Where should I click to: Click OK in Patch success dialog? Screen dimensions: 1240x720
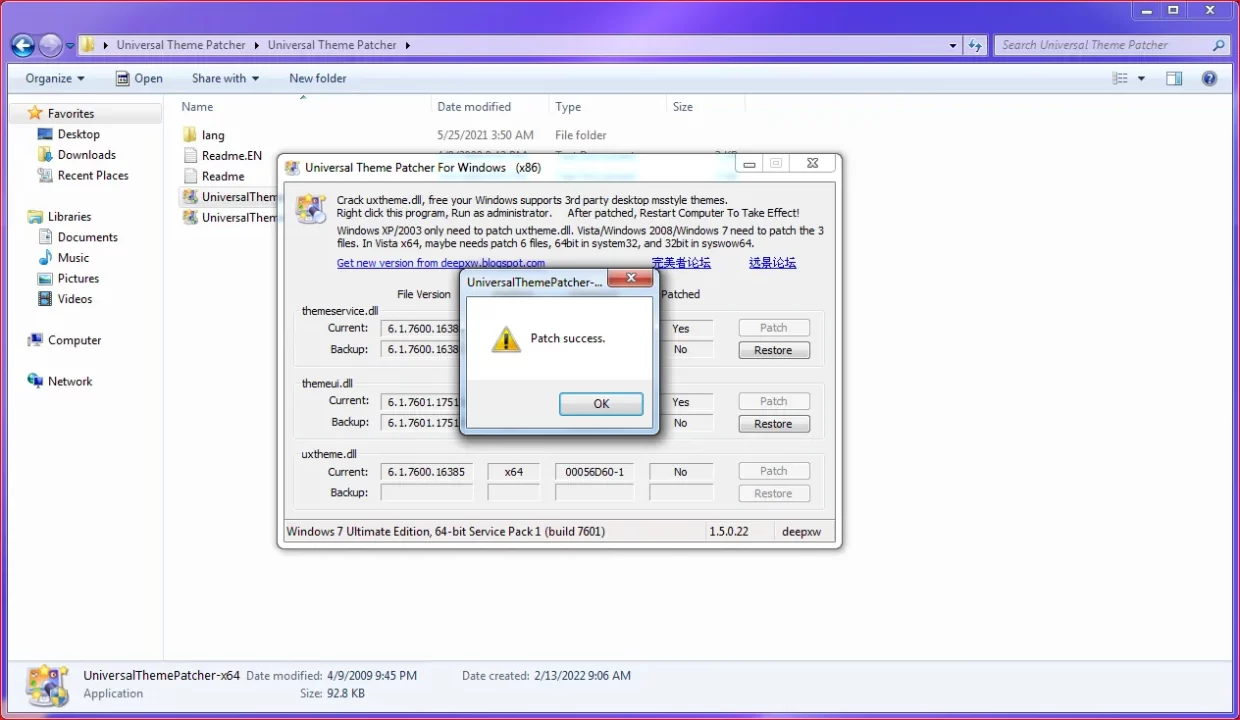[x=601, y=404]
